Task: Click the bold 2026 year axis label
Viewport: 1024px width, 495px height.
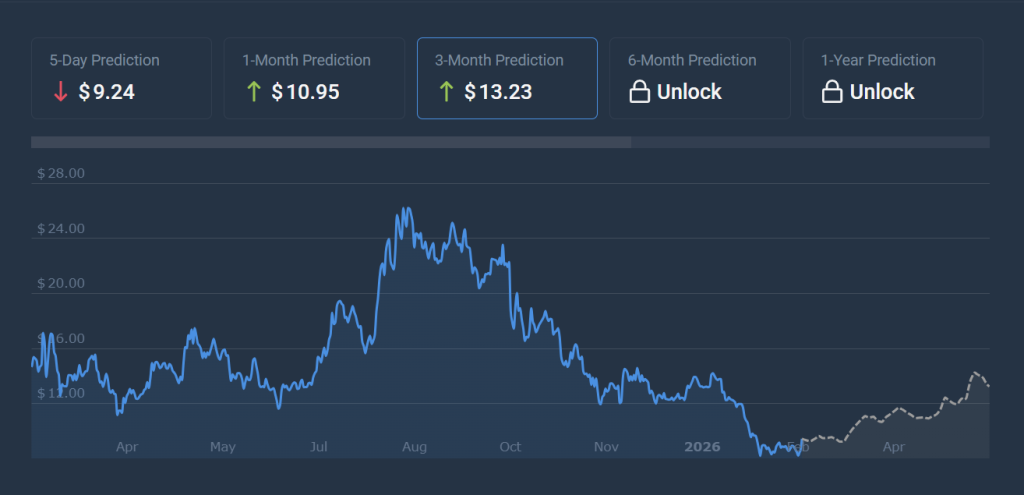Action: [x=702, y=447]
